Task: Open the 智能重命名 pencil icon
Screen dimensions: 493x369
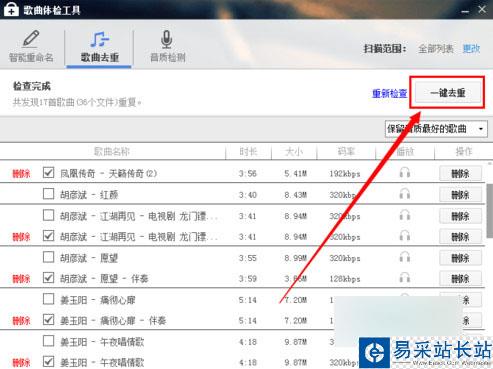Action: tap(31, 39)
